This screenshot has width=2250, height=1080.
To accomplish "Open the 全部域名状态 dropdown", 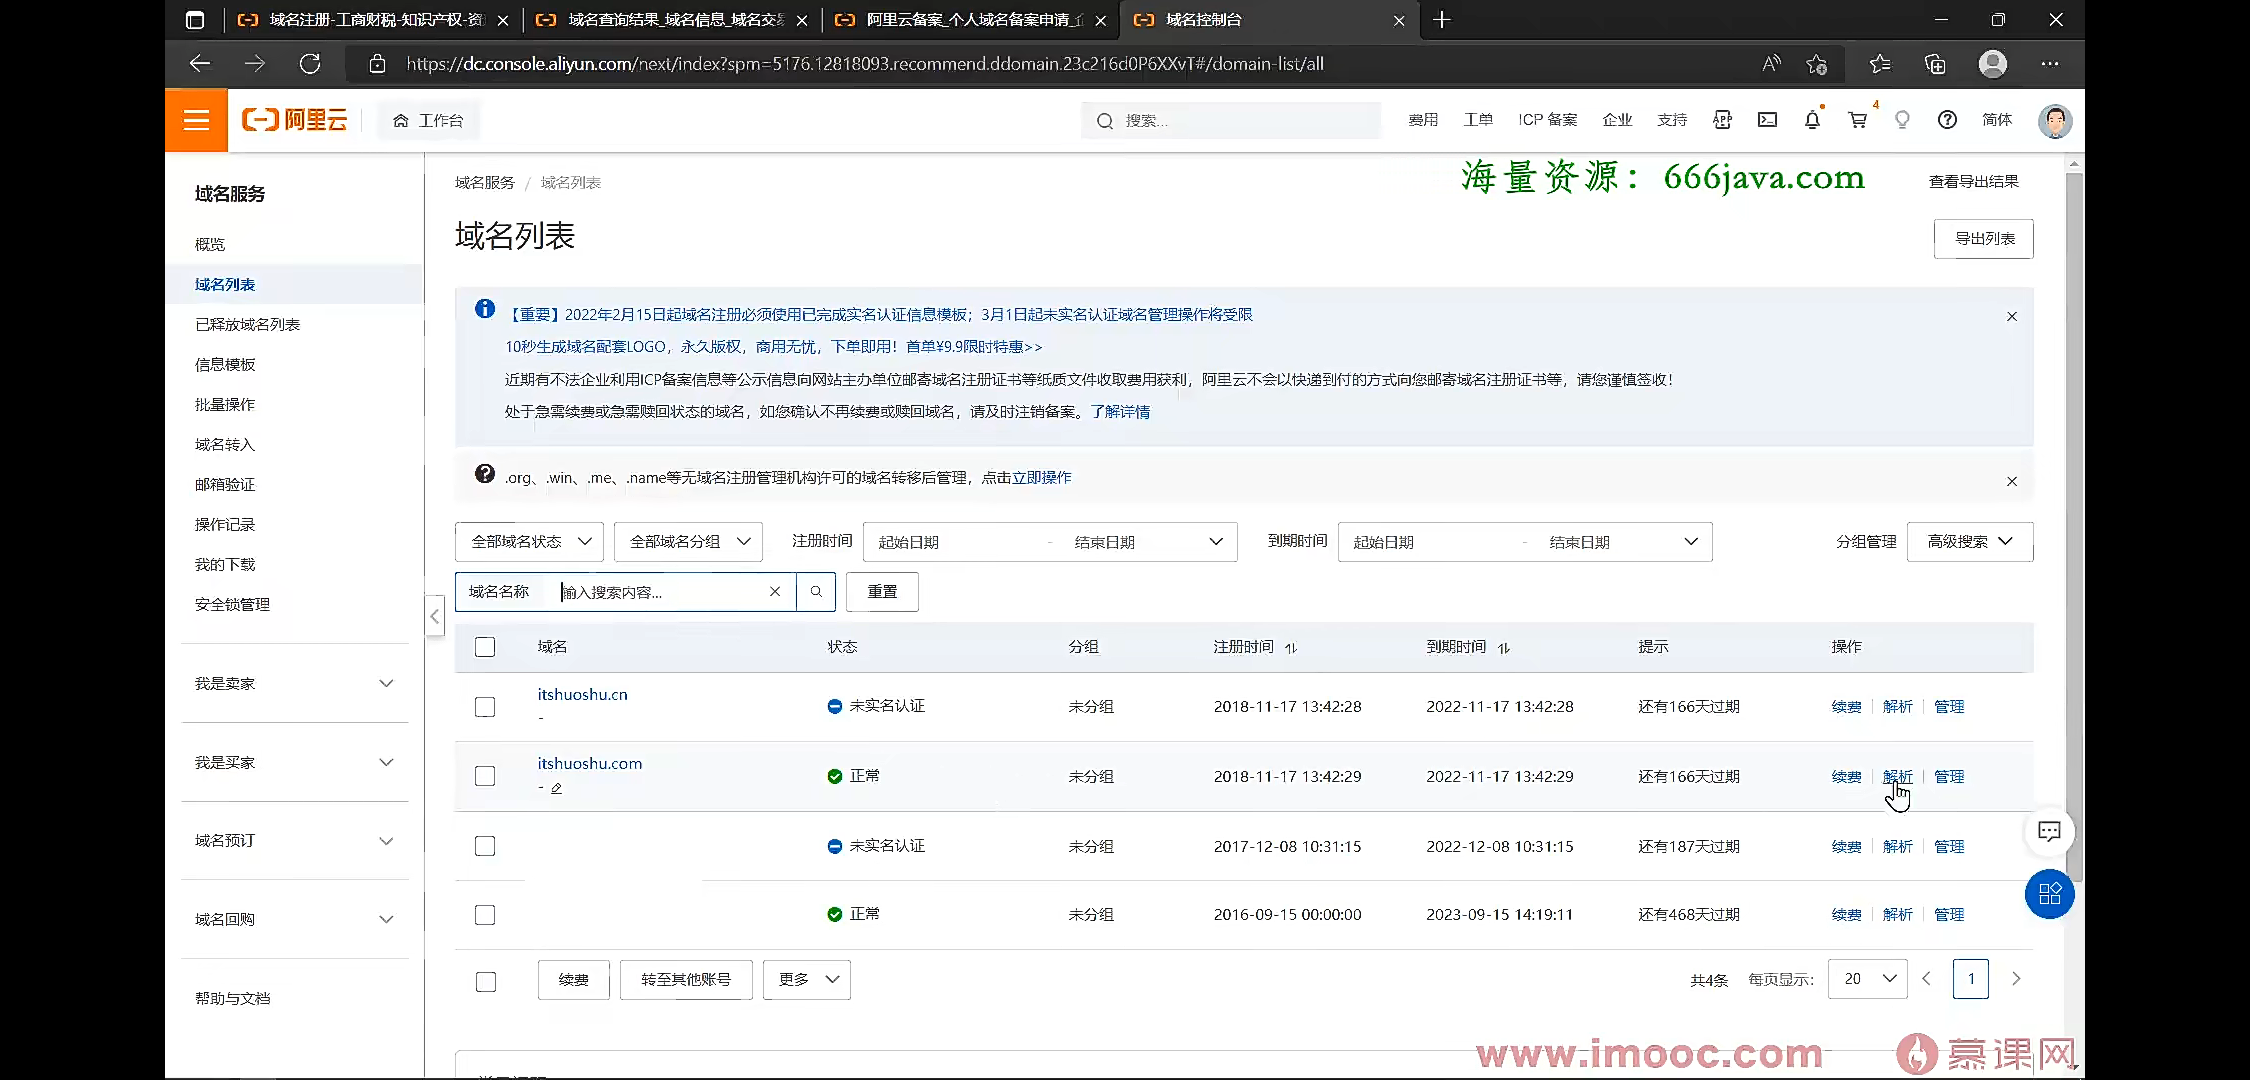I will coord(529,542).
